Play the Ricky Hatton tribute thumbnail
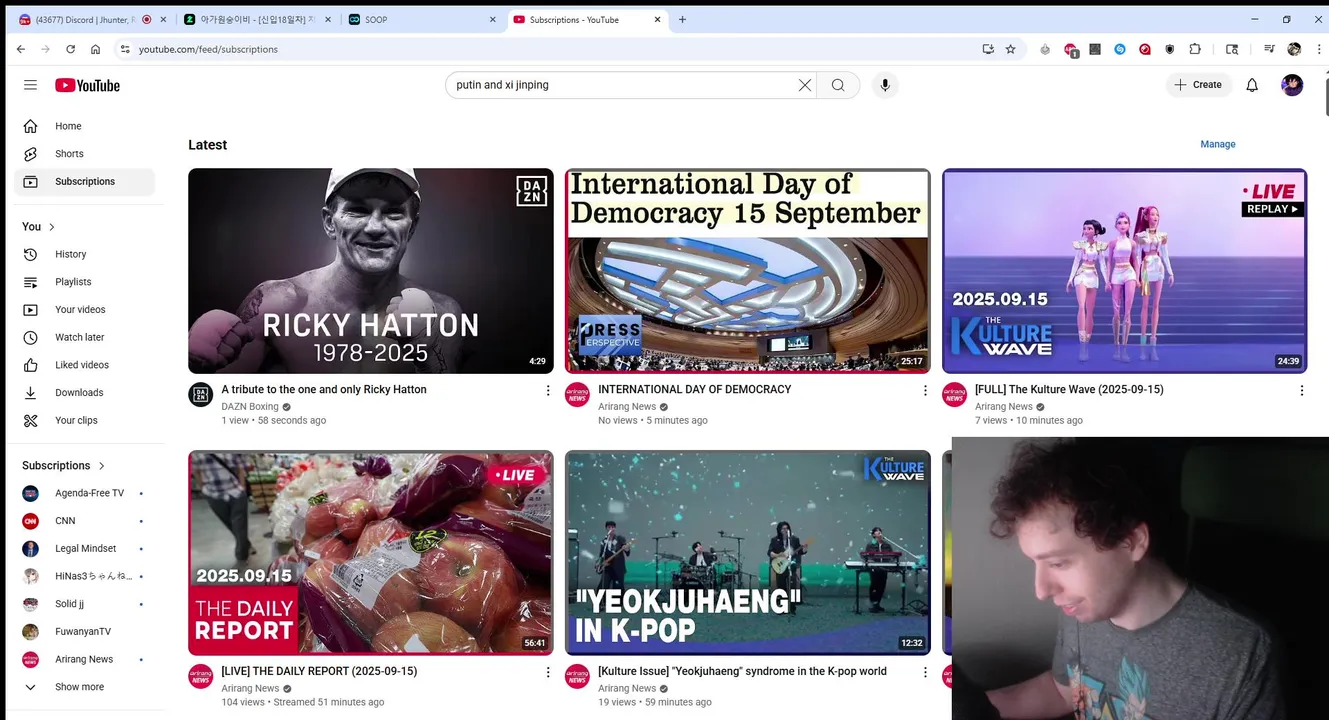Viewport: 1329px width, 720px height. click(371, 271)
